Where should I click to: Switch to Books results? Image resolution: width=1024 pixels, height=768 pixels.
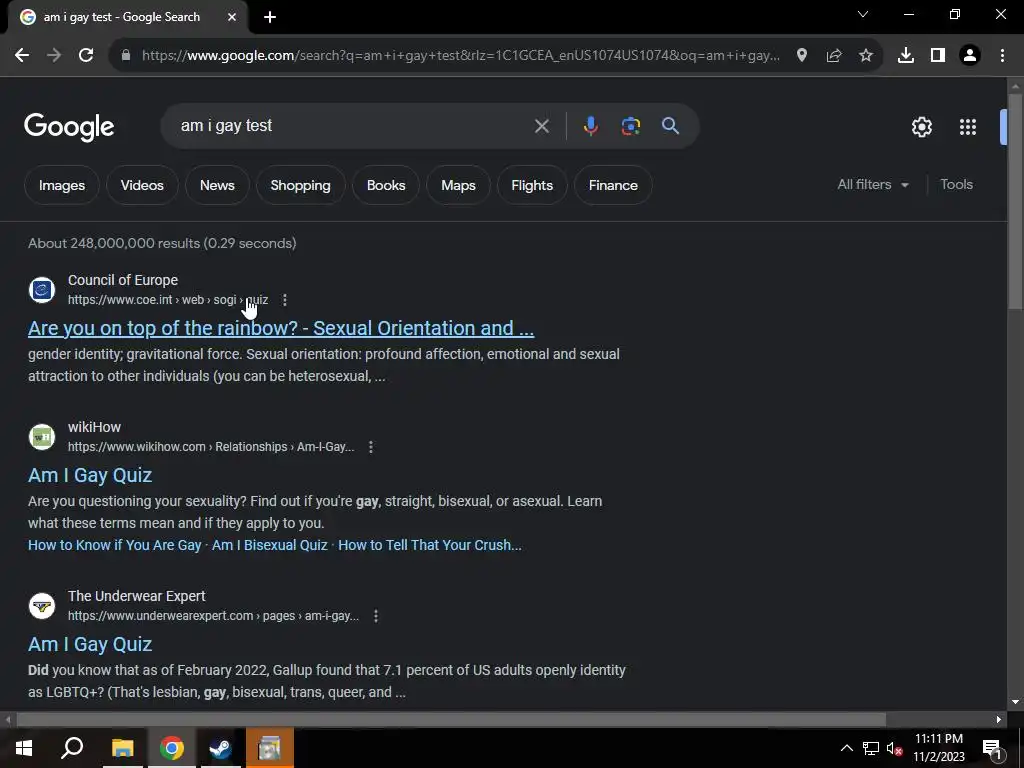[x=386, y=185]
